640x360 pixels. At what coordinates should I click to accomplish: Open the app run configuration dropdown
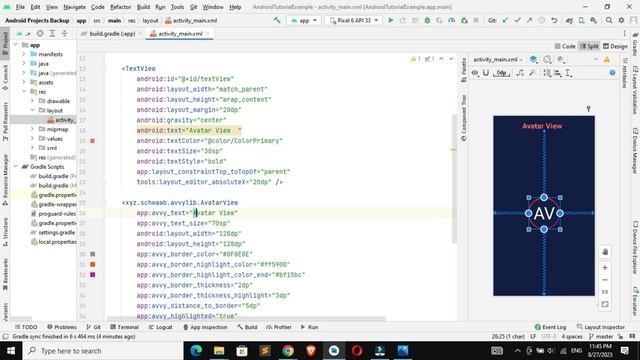[304, 20]
